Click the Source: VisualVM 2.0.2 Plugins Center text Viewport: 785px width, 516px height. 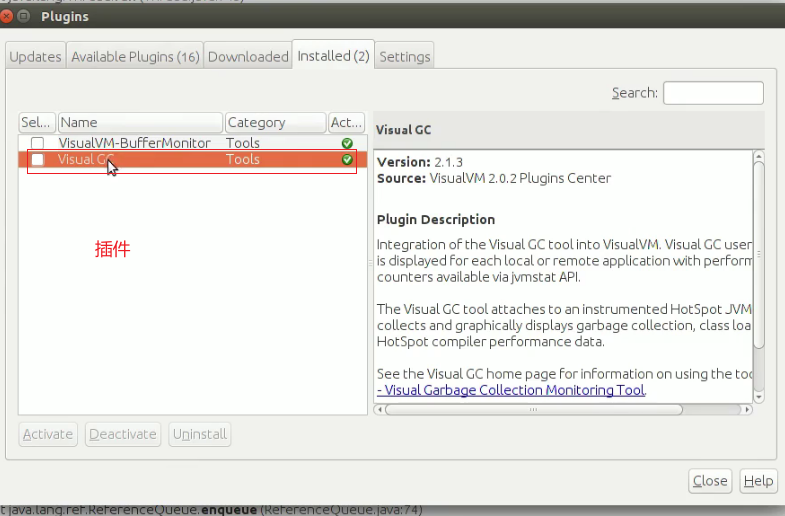(494, 178)
